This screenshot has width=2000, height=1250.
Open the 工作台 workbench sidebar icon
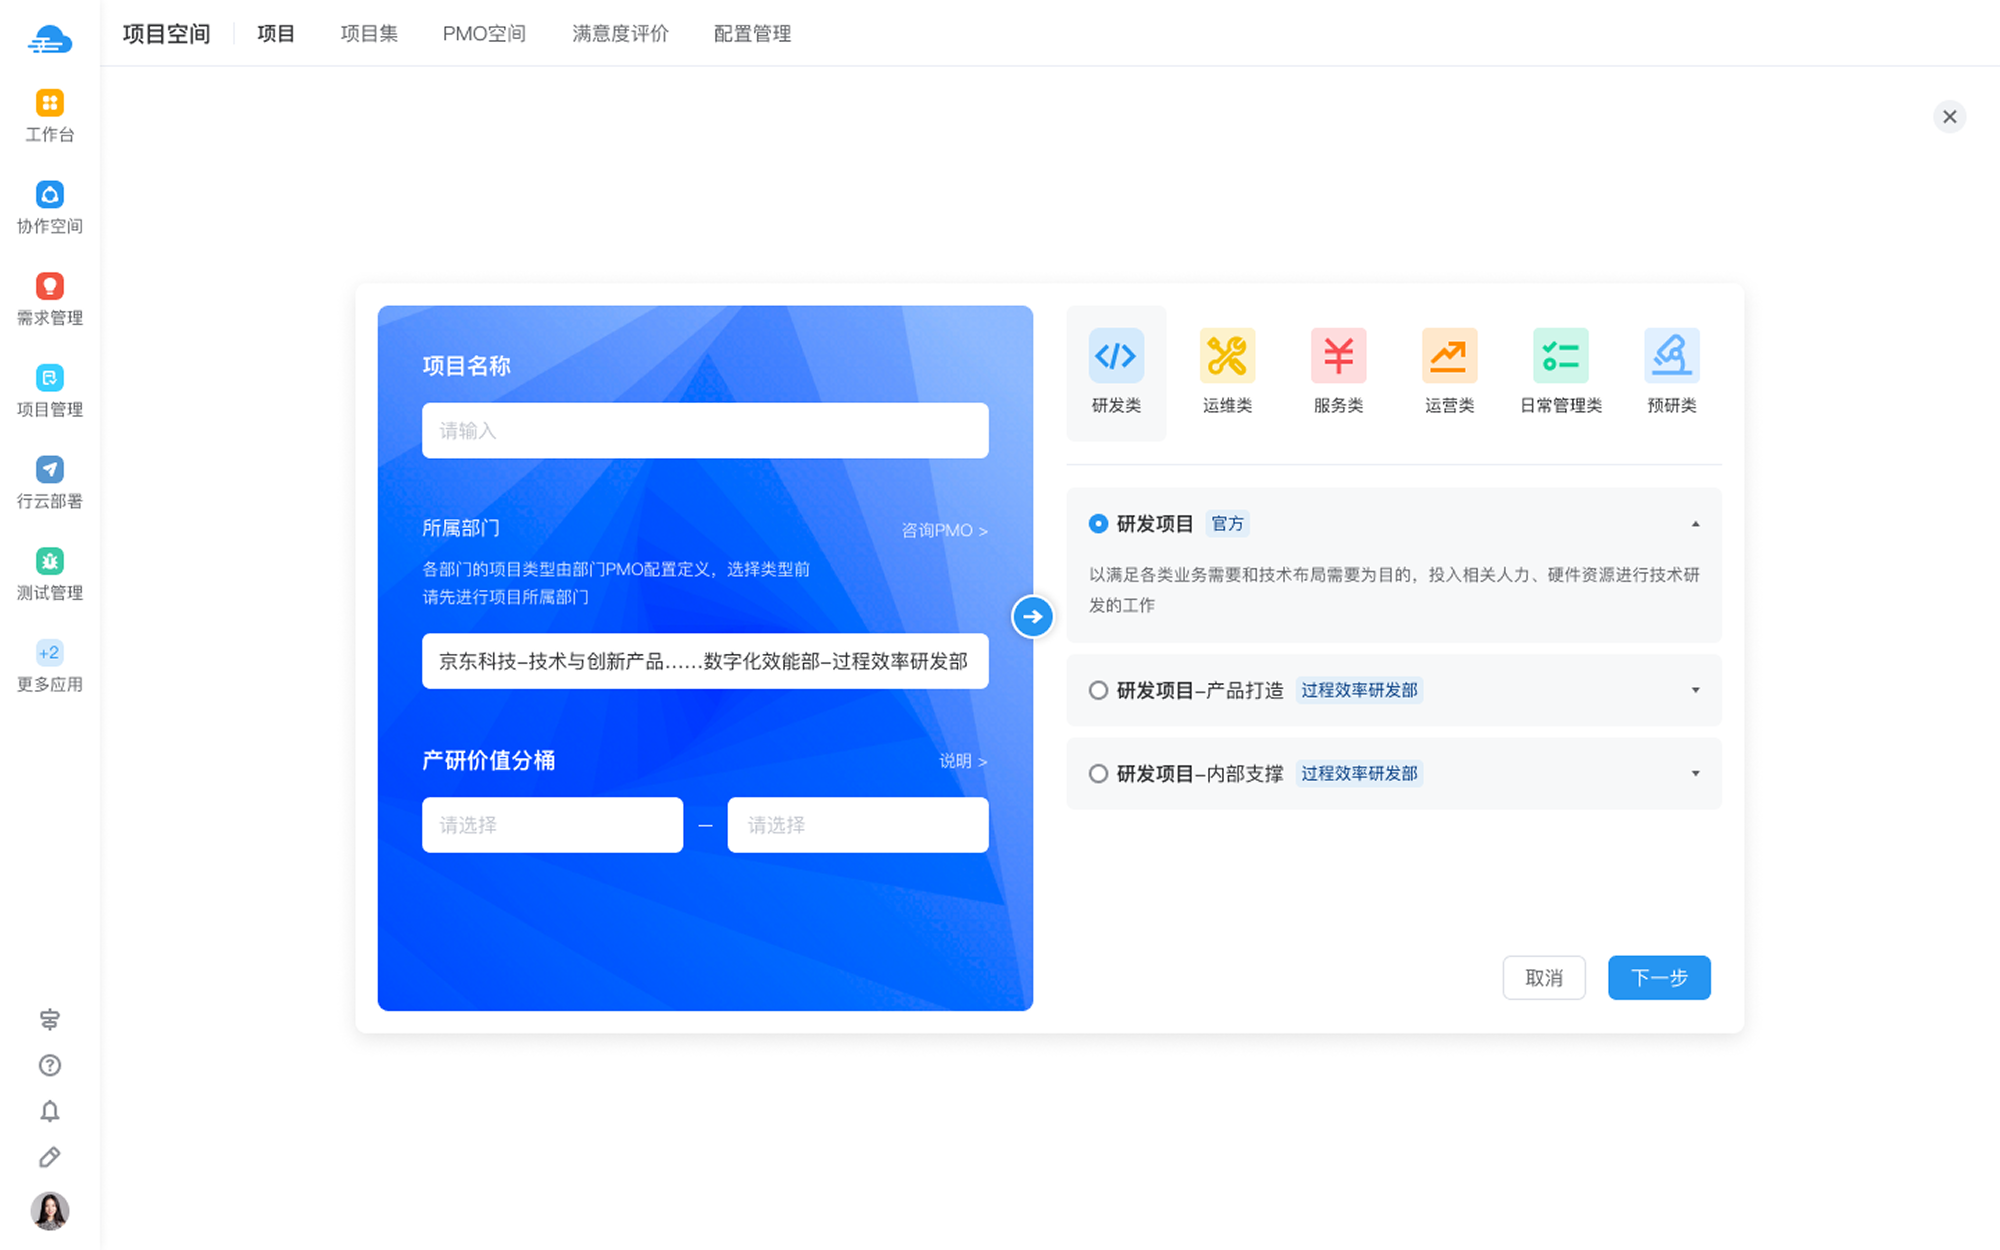click(x=49, y=104)
